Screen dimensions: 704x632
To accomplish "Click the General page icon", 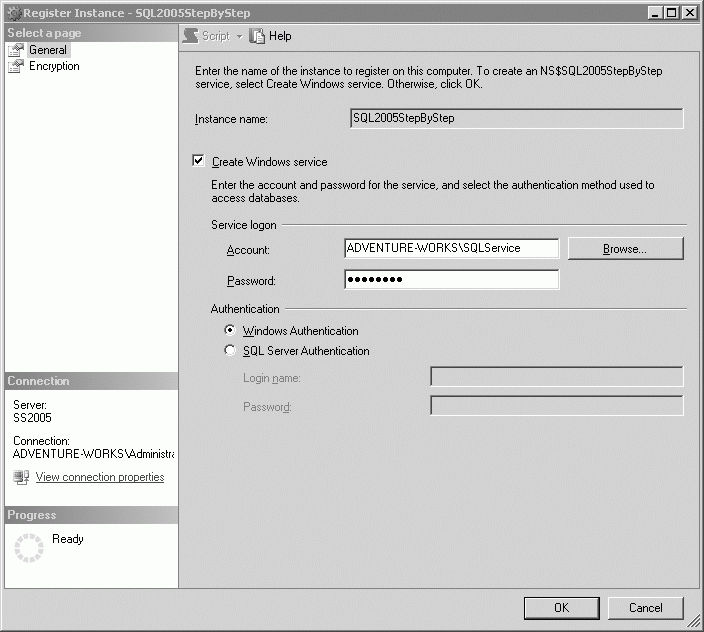I will [16, 50].
